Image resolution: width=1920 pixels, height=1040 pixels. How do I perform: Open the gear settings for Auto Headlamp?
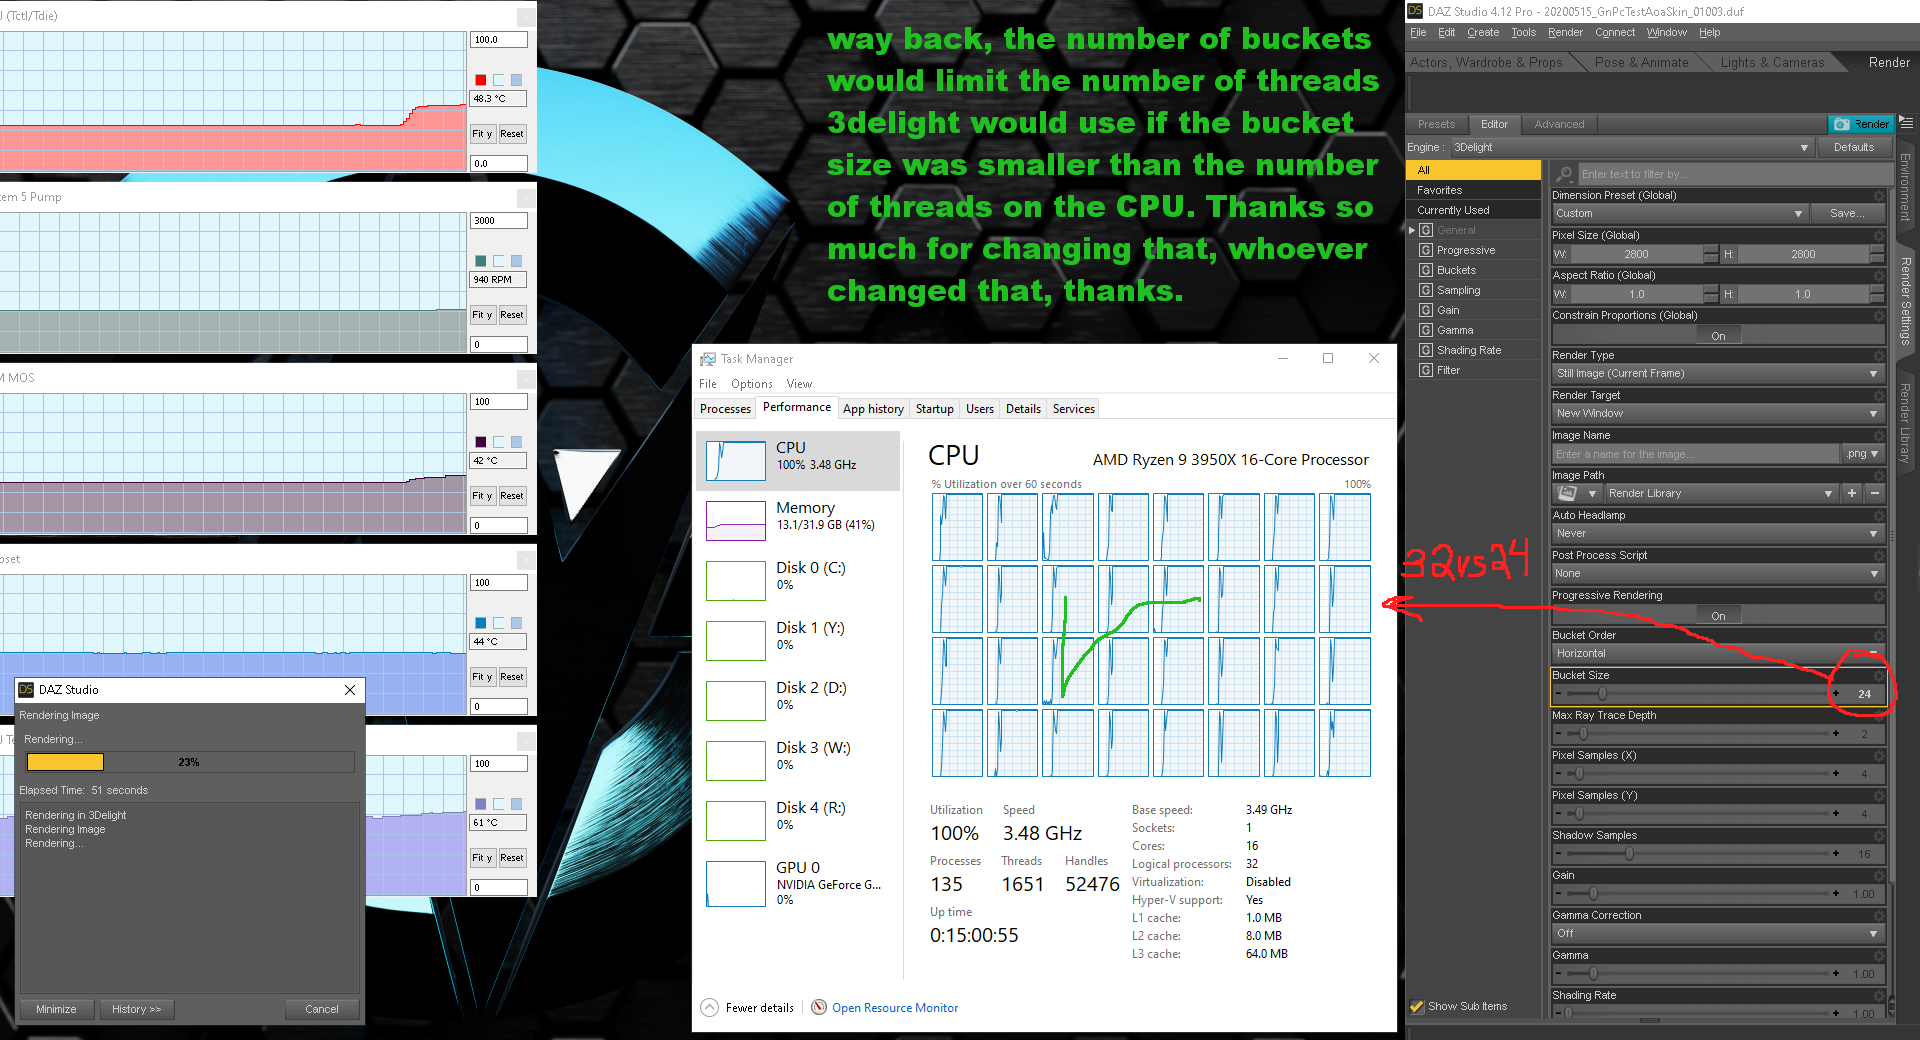coord(1878,515)
